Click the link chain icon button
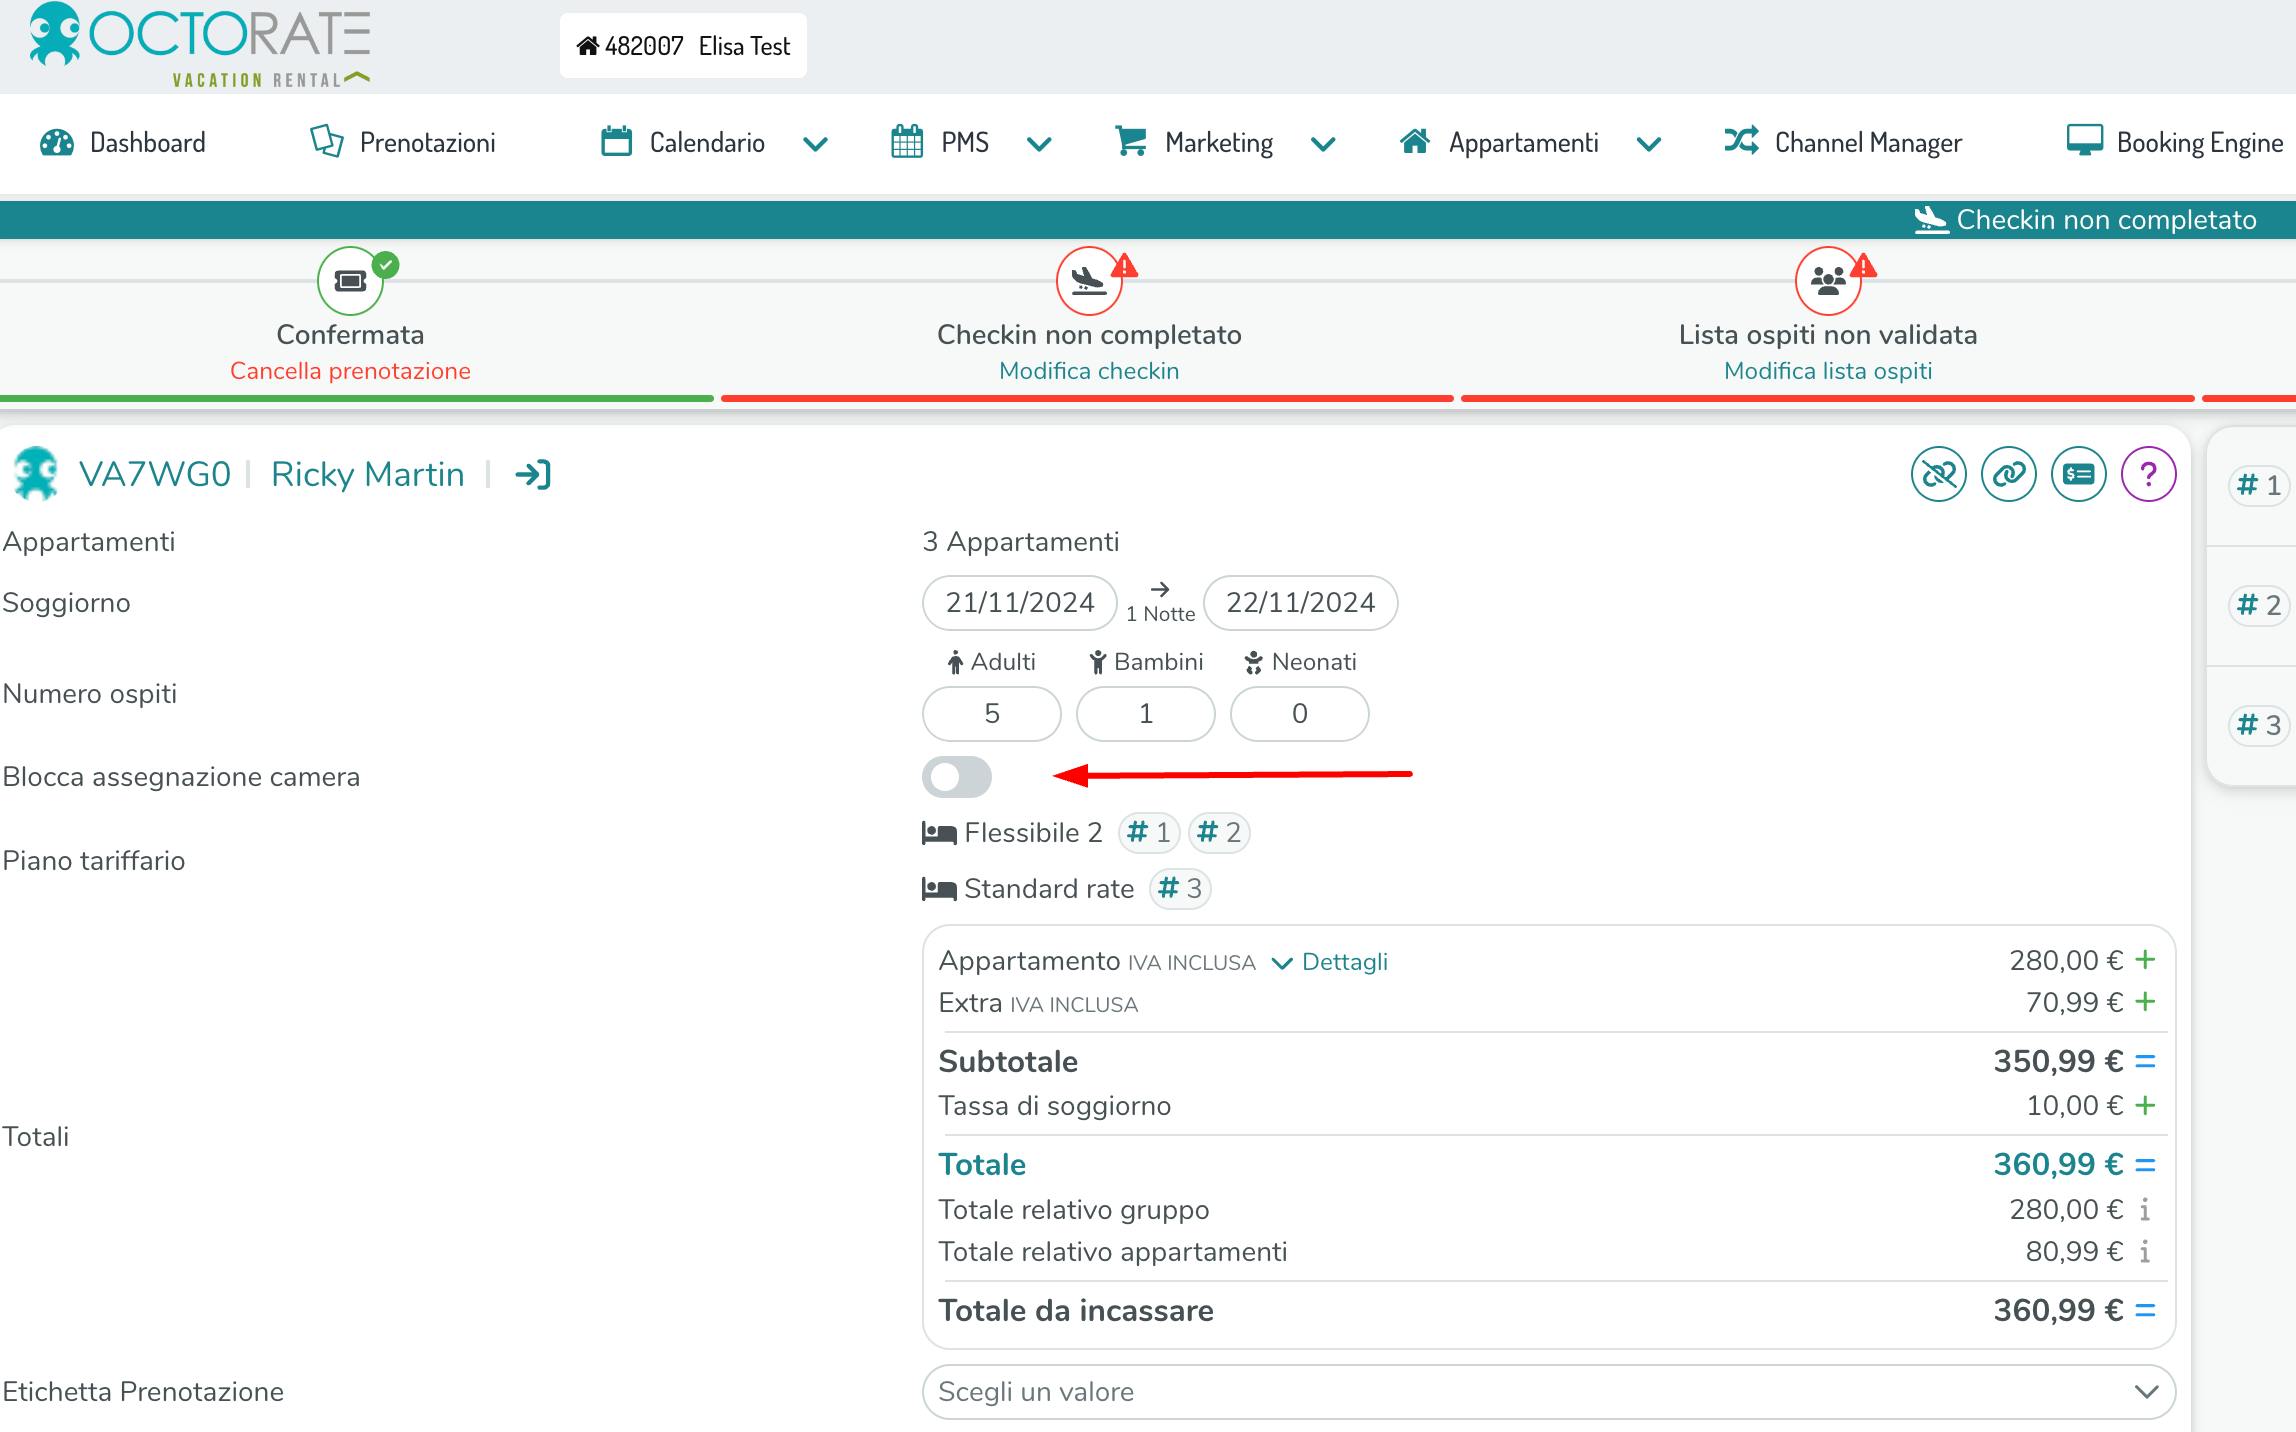Viewport: 2296px width, 1432px height. (2008, 474)
